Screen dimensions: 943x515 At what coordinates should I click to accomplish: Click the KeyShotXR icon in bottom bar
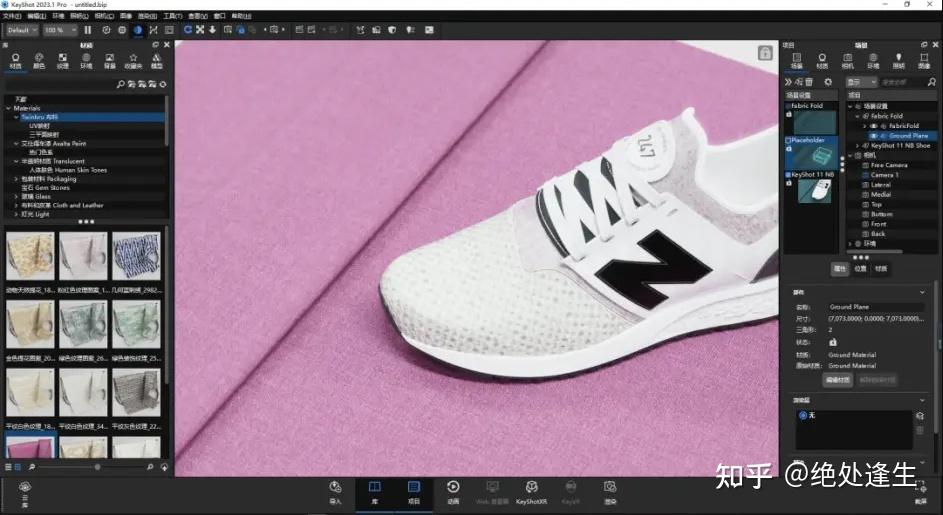pos(531,491)
